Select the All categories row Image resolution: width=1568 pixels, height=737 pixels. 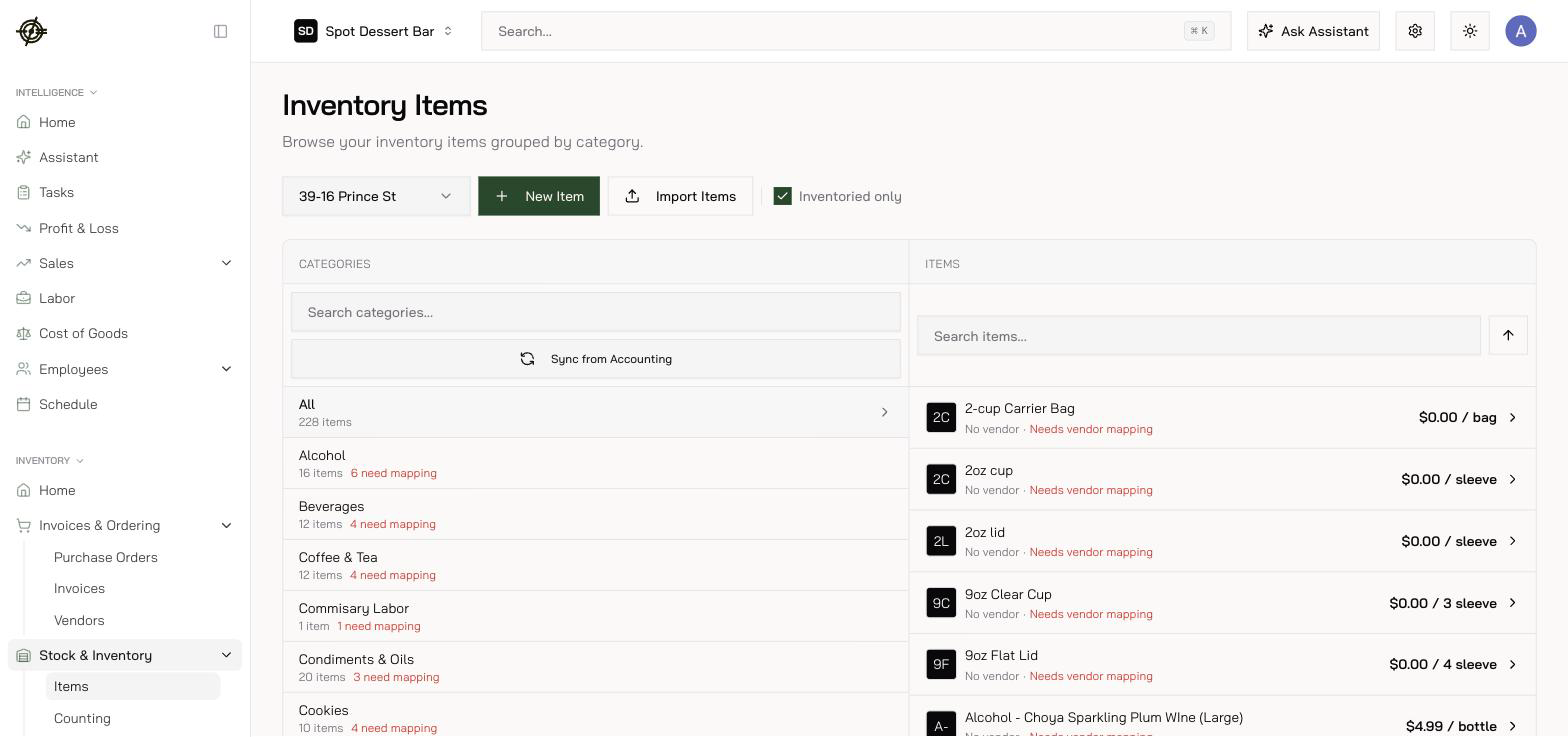[x=596, y=412]
